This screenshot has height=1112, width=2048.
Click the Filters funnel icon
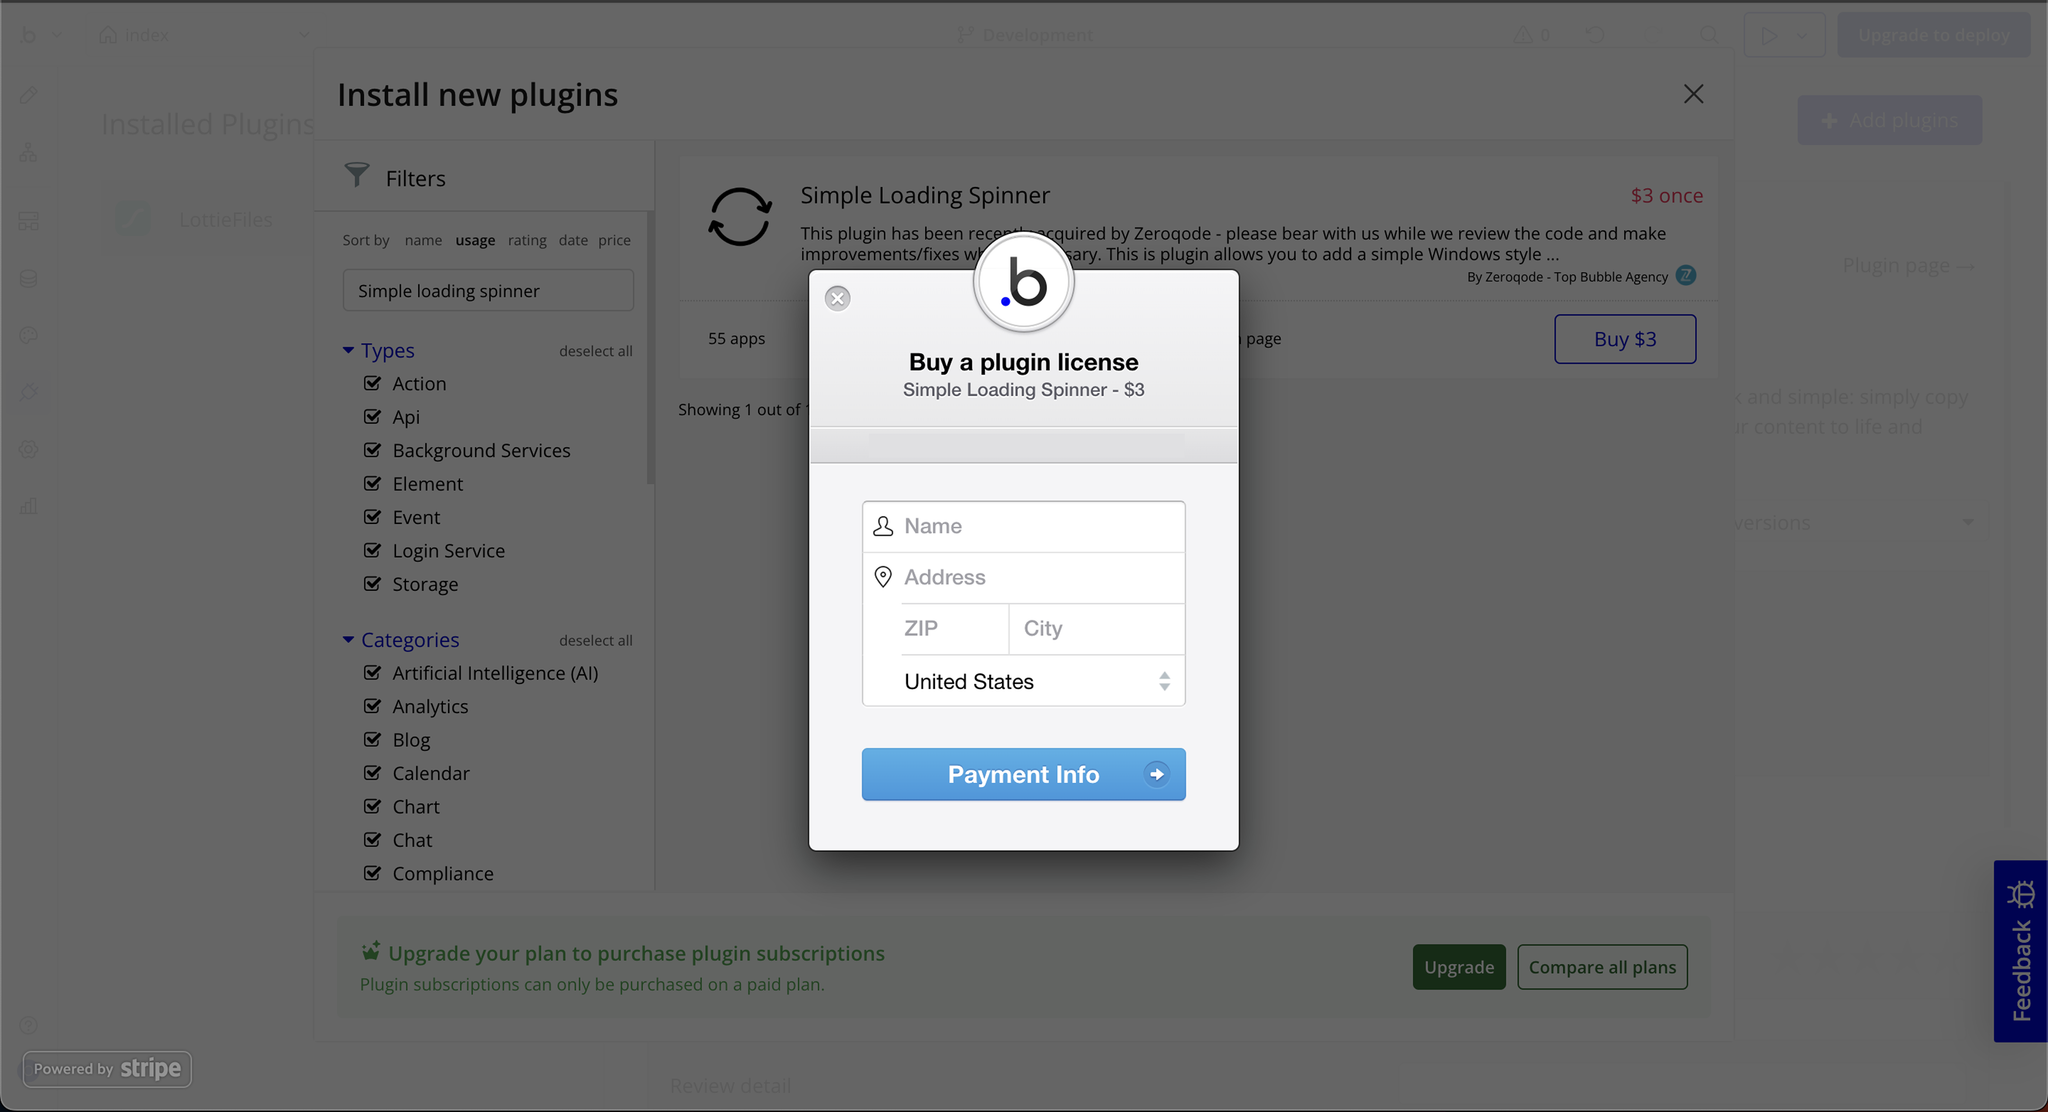click(x=357, y=175)
